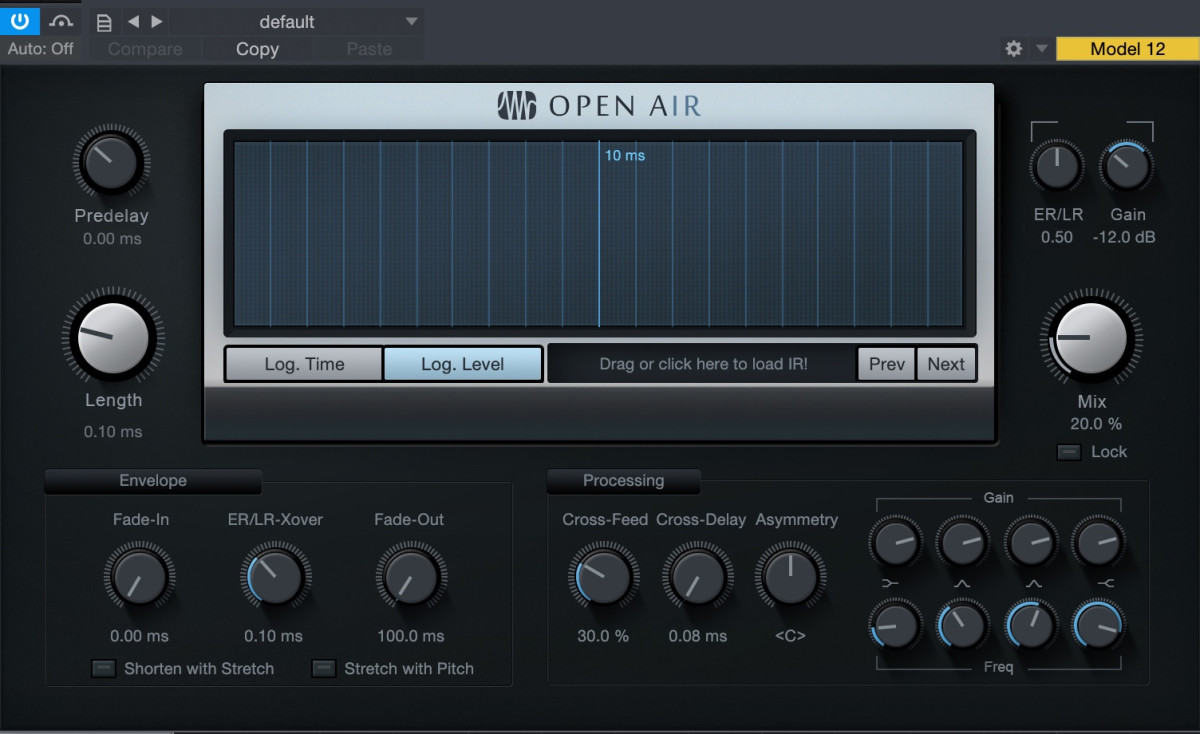The image size is (1200, 734).
Task: Click the Gain knob near ER/LR
Action: coord(1126,165)
